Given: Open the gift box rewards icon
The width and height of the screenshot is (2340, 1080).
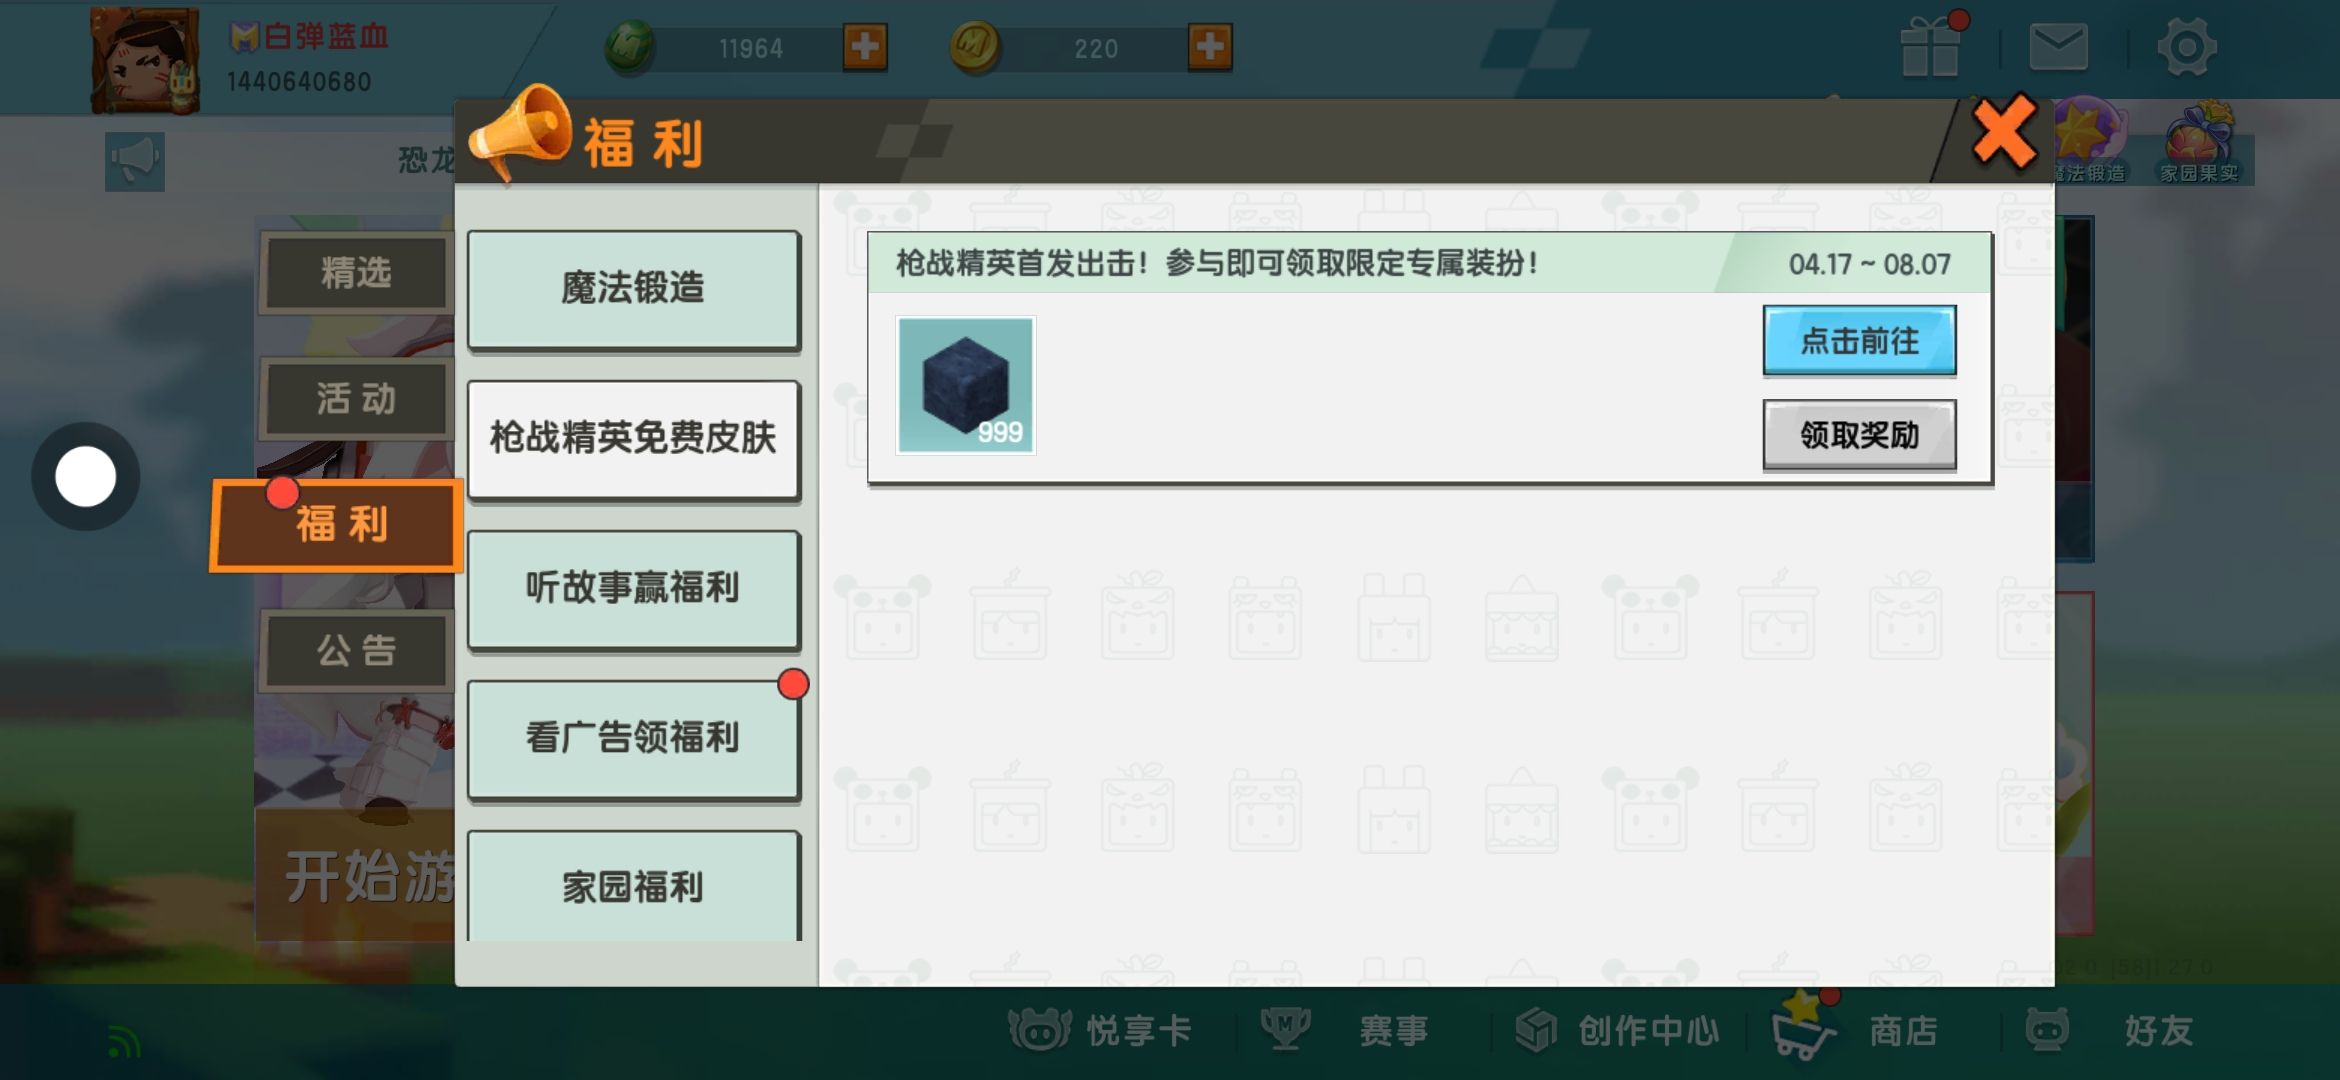Looking at the screenshot, I should [1930, 46].
